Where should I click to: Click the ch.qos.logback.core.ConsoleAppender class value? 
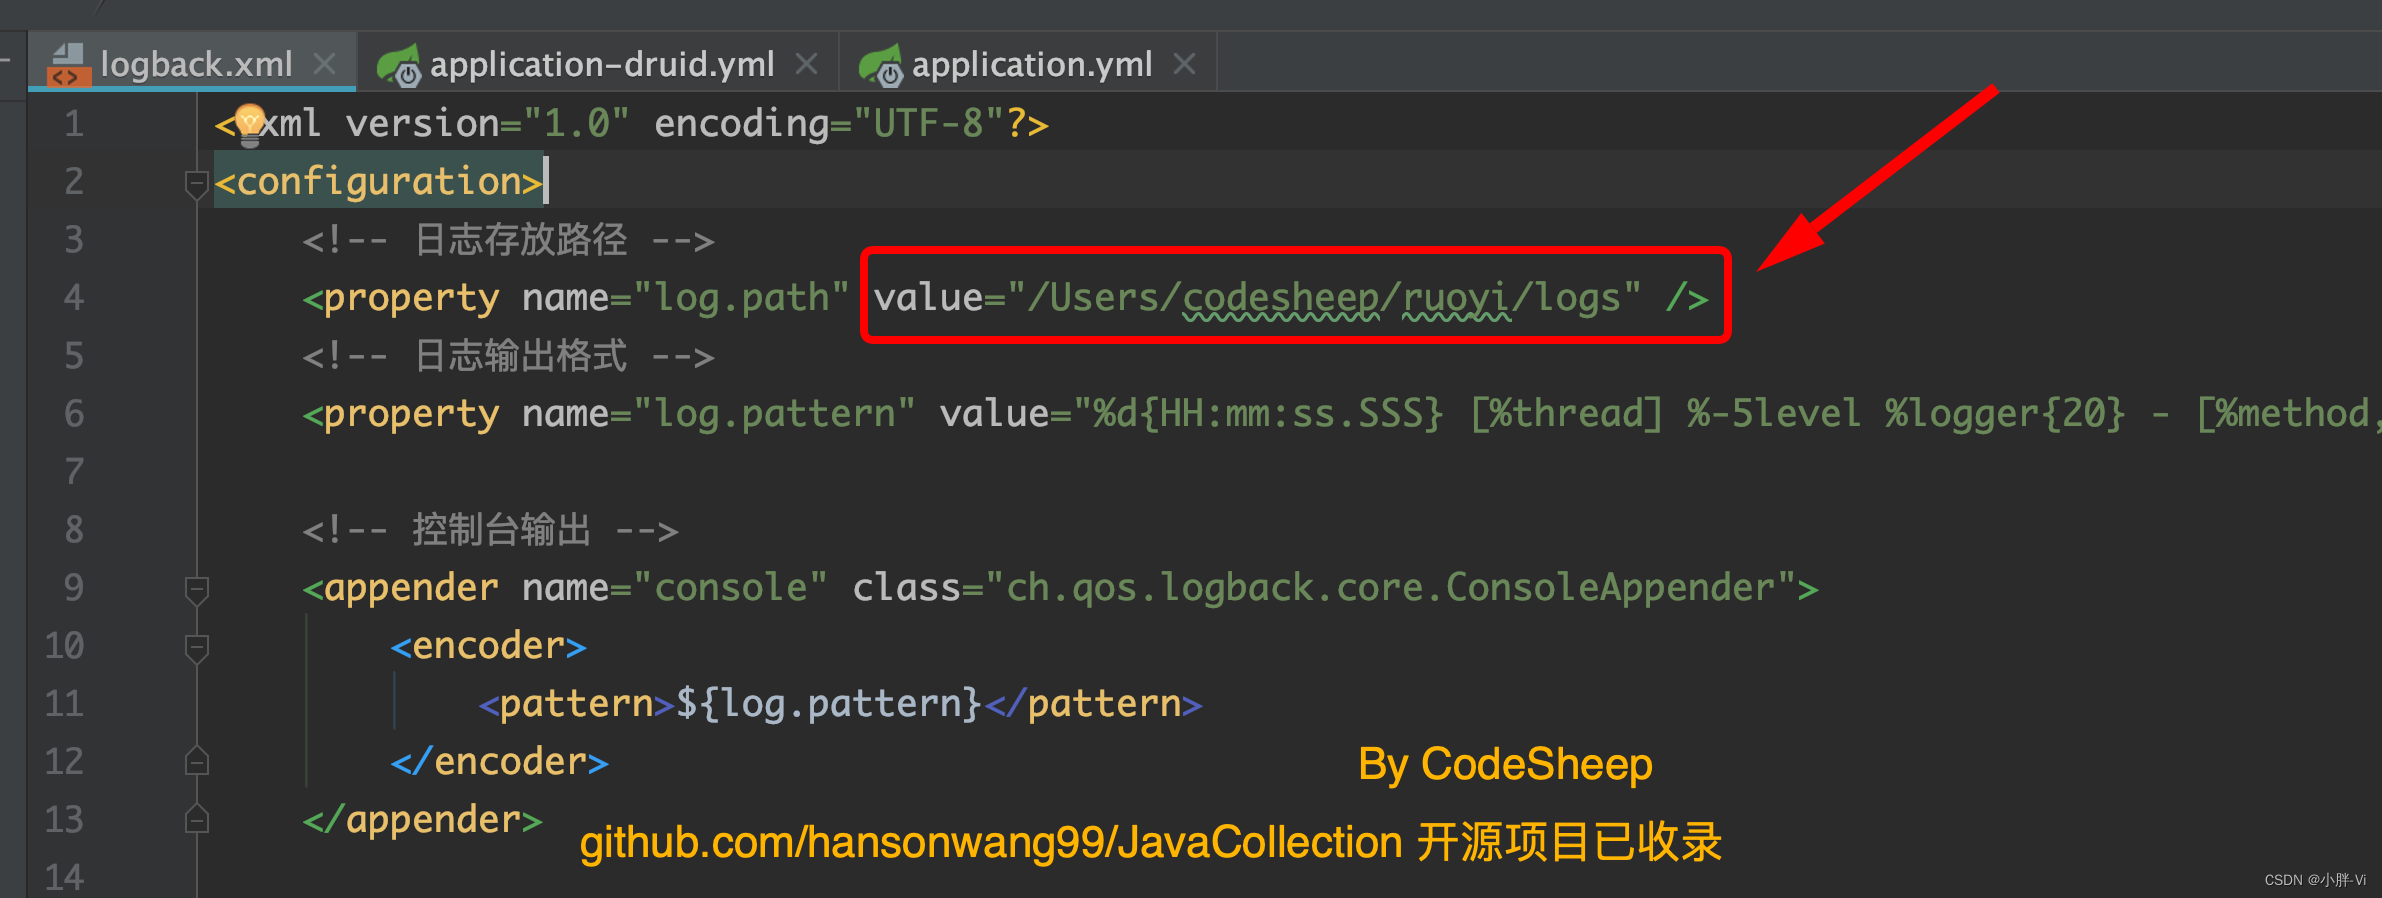pos(1391,588)
